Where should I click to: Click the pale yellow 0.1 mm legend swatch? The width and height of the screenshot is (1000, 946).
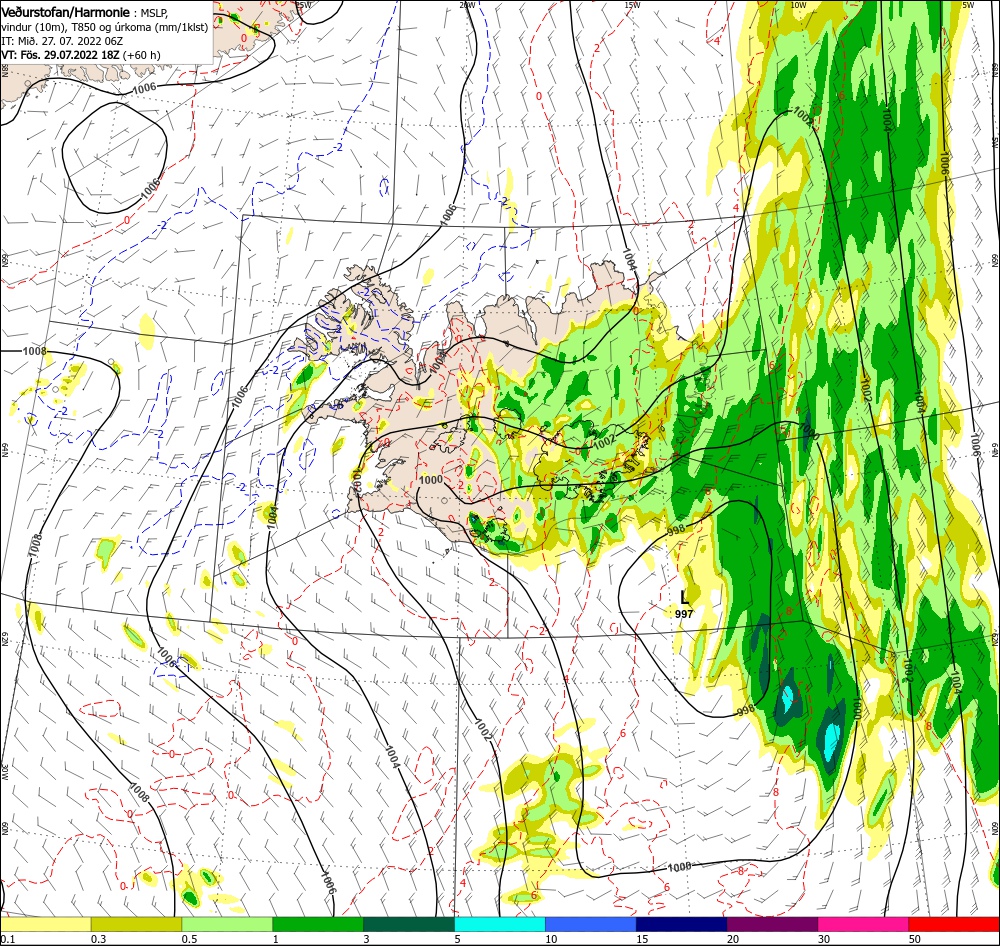[x=46, y=924]
